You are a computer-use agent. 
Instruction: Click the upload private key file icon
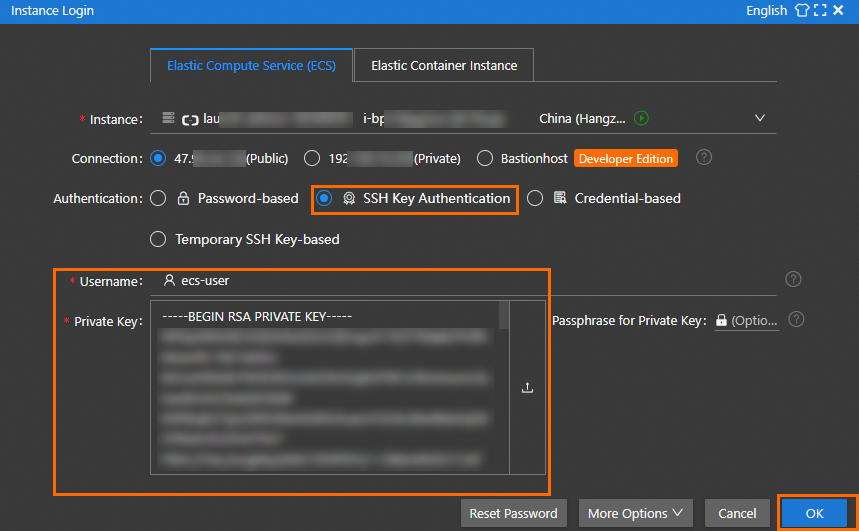528,388
